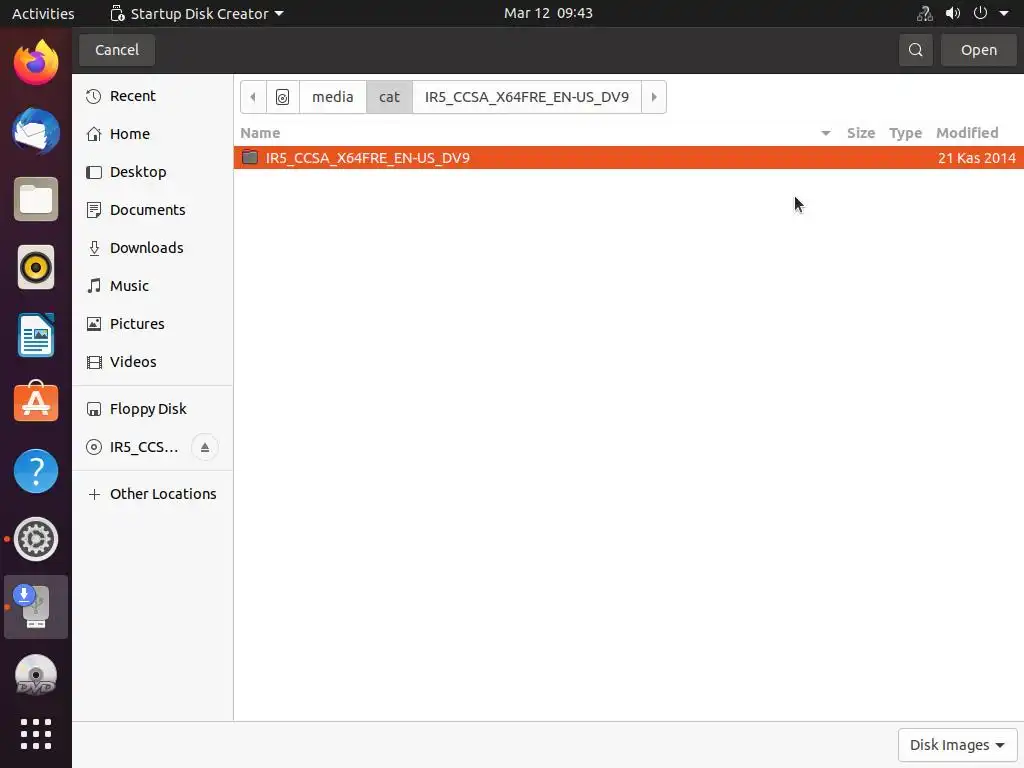Open Firefox from the dock
This screenshot has height=768, width=1024.
tap(36, 63)
